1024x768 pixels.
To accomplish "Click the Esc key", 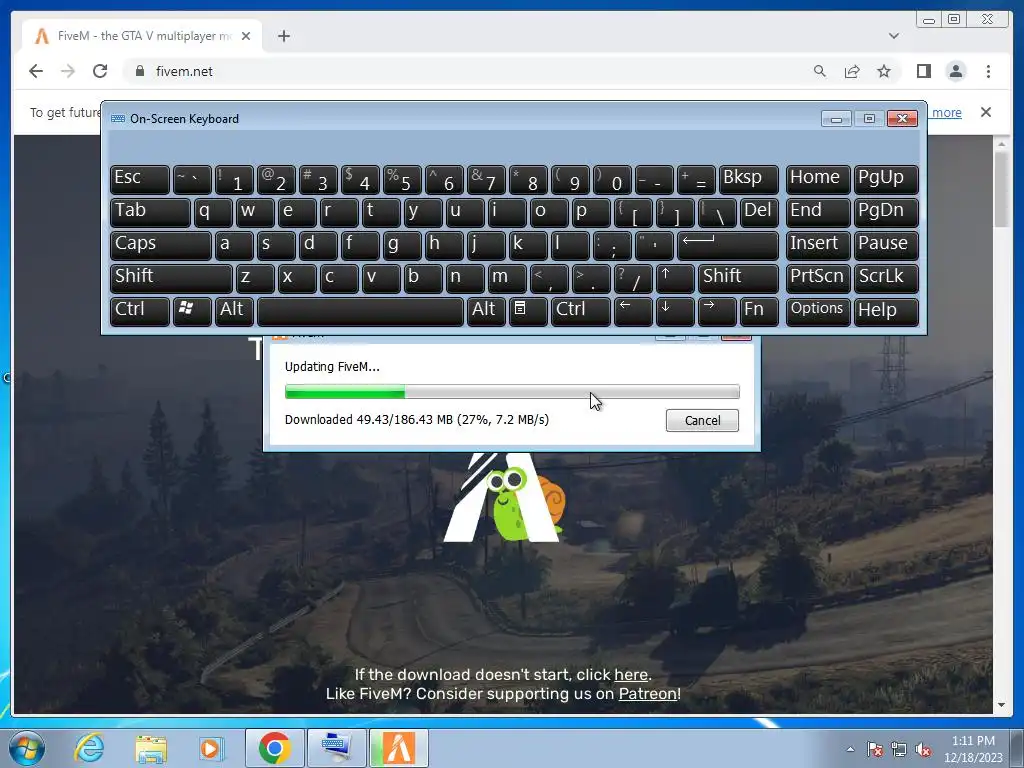I will [x=140, y=180].
